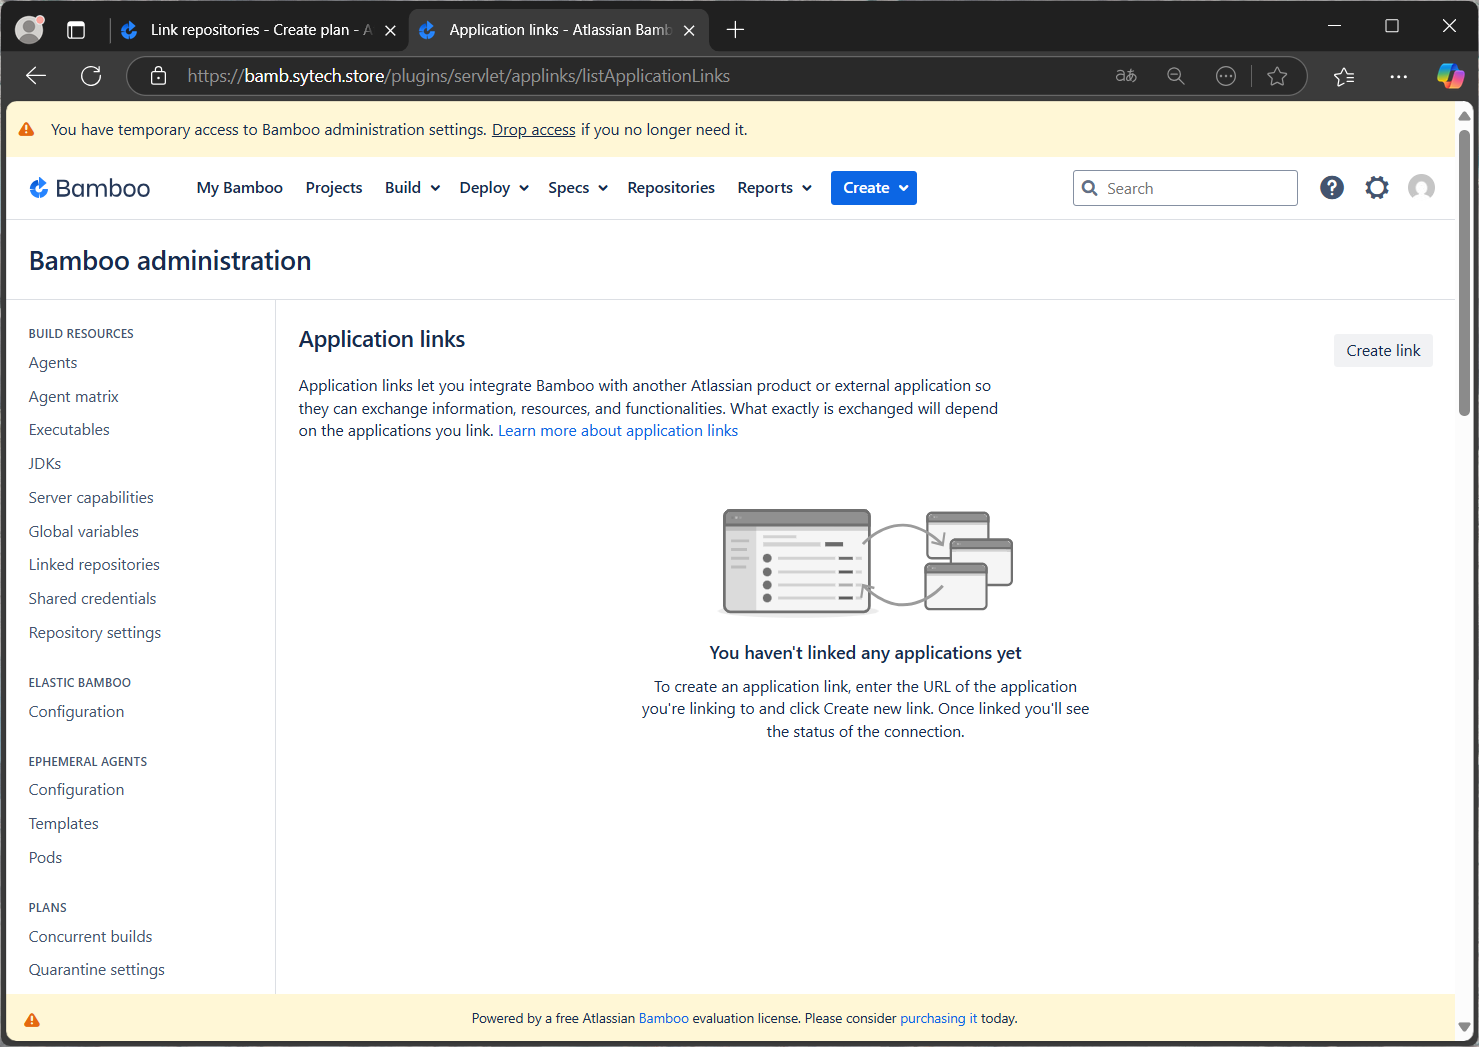Click the Drop access link
Viewport: 1479px width, 1047px height.
533,130
